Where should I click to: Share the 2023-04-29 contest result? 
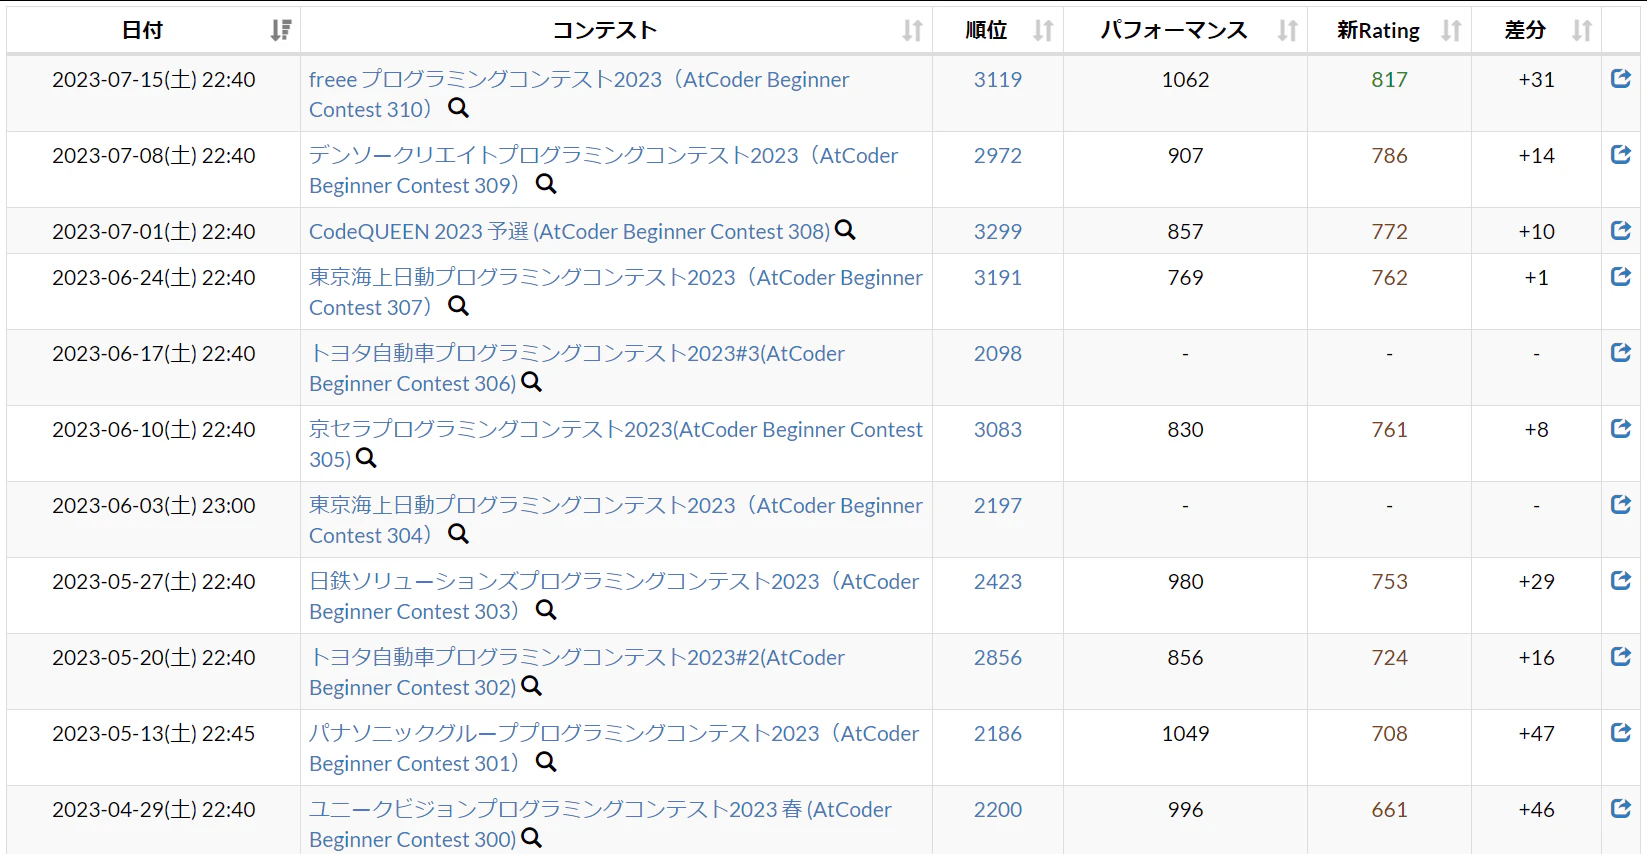pos(1621,809)
